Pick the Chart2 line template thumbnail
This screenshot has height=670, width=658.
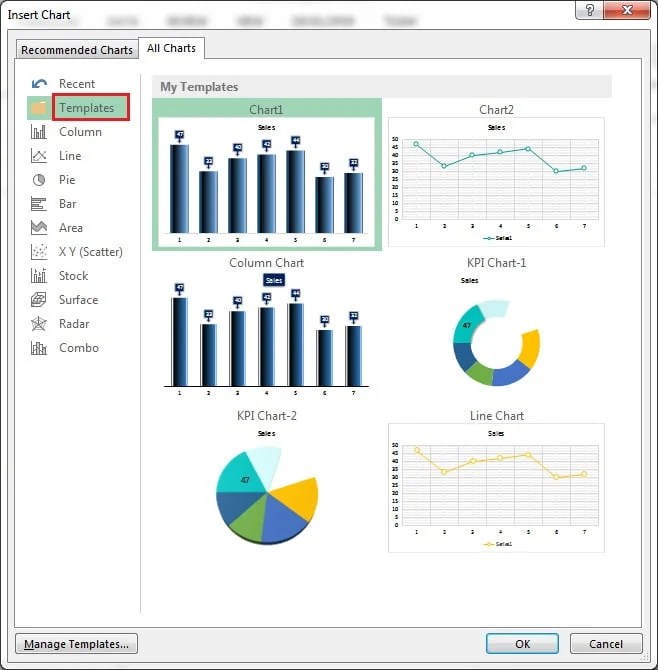pyautogui.click(x=496, y=182)
